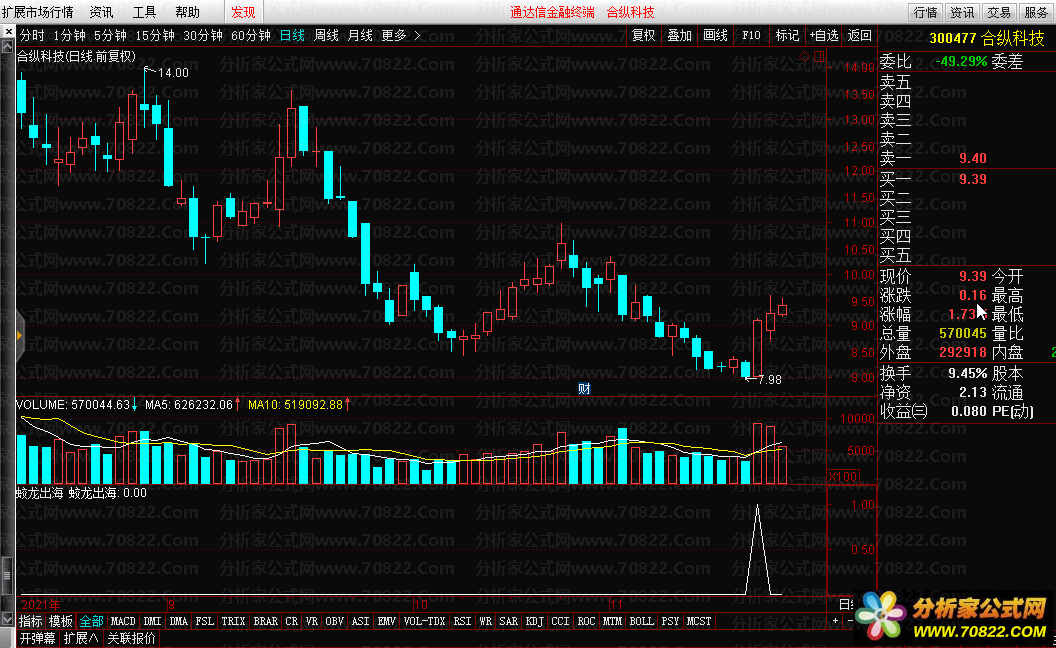Image resolution: width=1056 pixels, height=648 pixels.
Task: Switch the indicator to ASI
Action: click(360, 621)
